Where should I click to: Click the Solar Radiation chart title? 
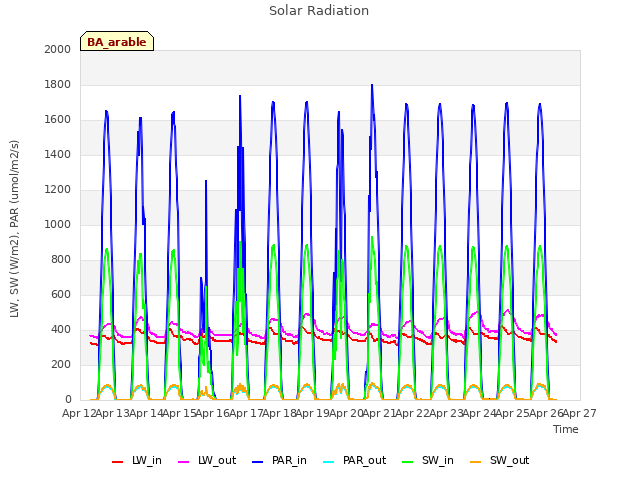[319, 11]
